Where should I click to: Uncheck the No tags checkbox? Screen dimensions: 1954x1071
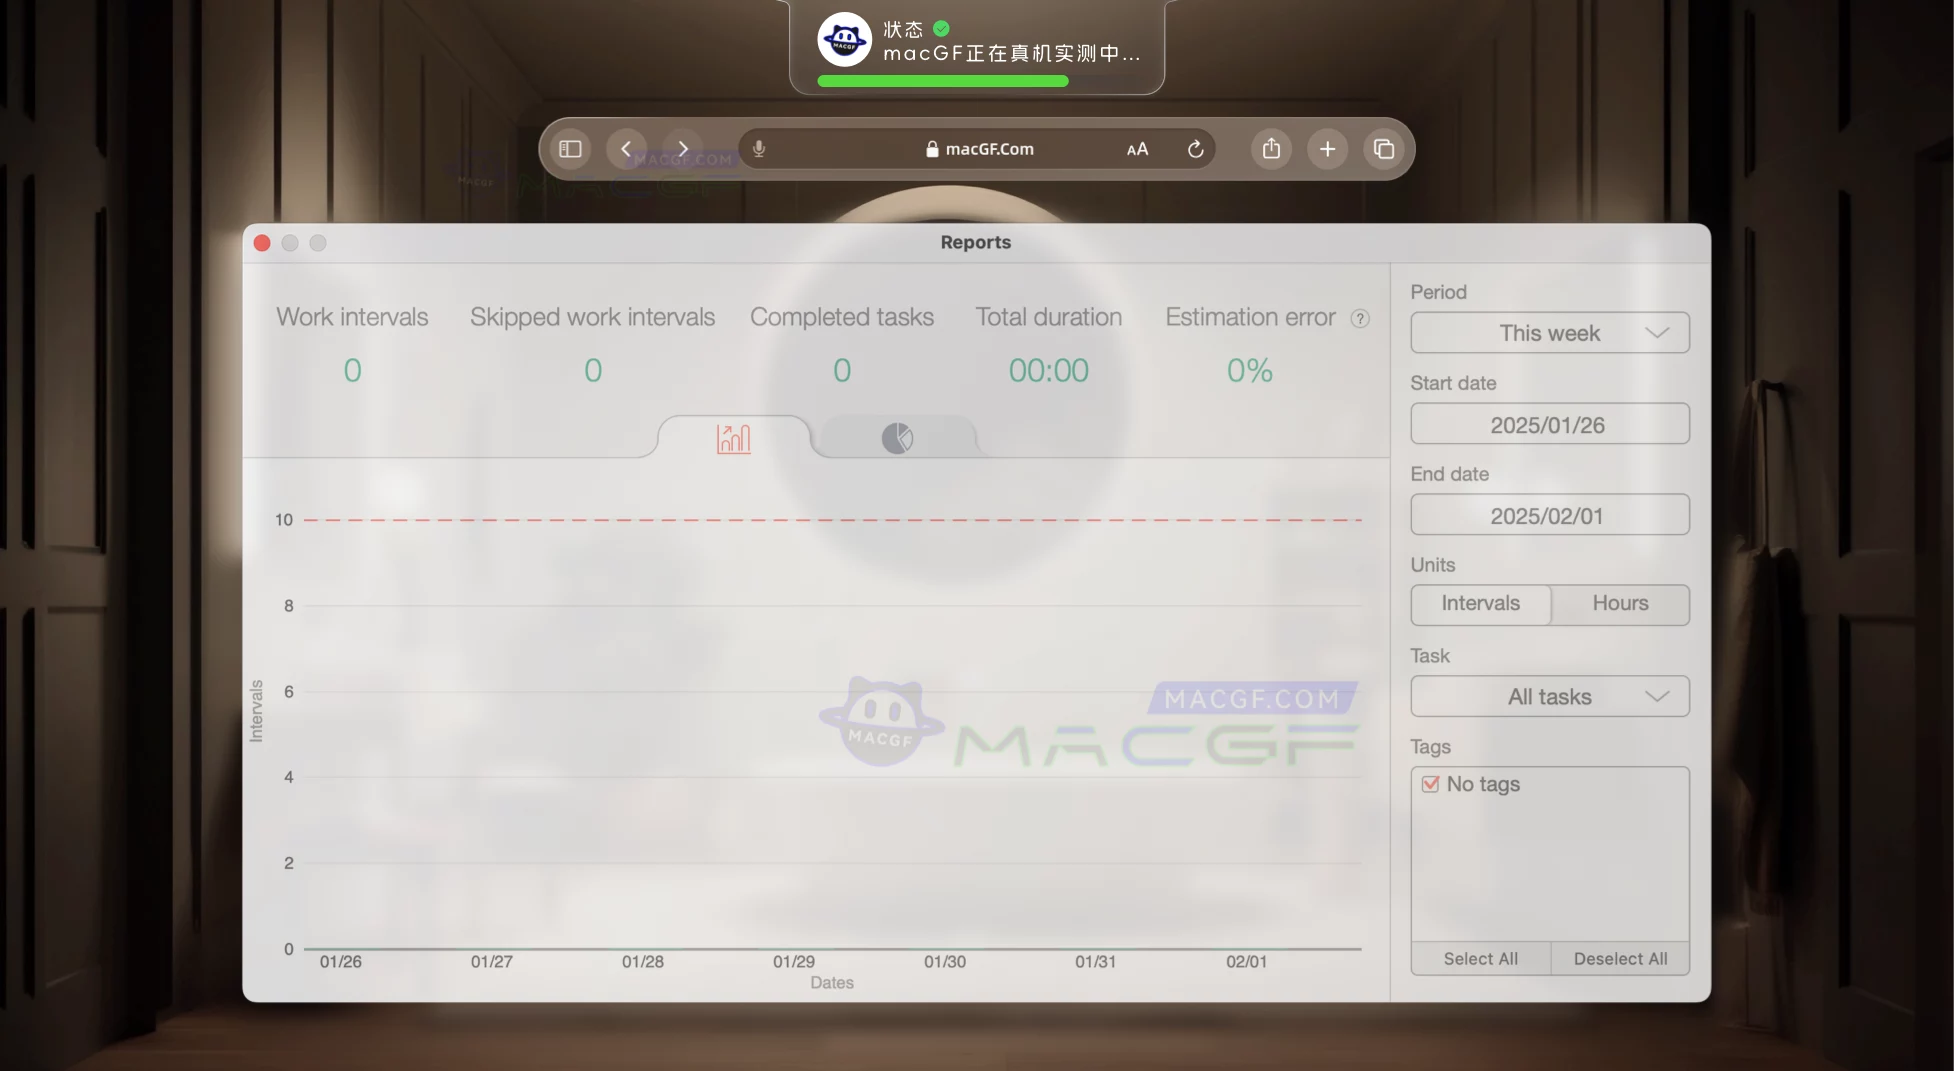pos(1429,784)
